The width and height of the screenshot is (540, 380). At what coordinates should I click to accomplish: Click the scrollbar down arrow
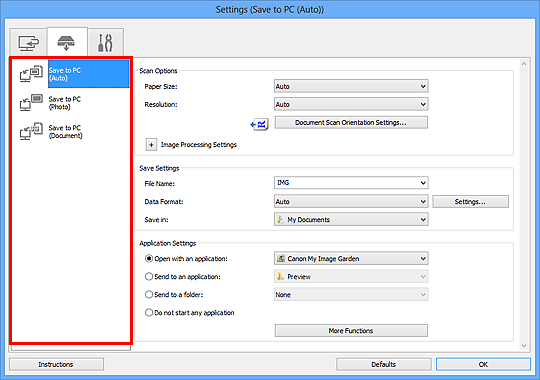[524, 346]
